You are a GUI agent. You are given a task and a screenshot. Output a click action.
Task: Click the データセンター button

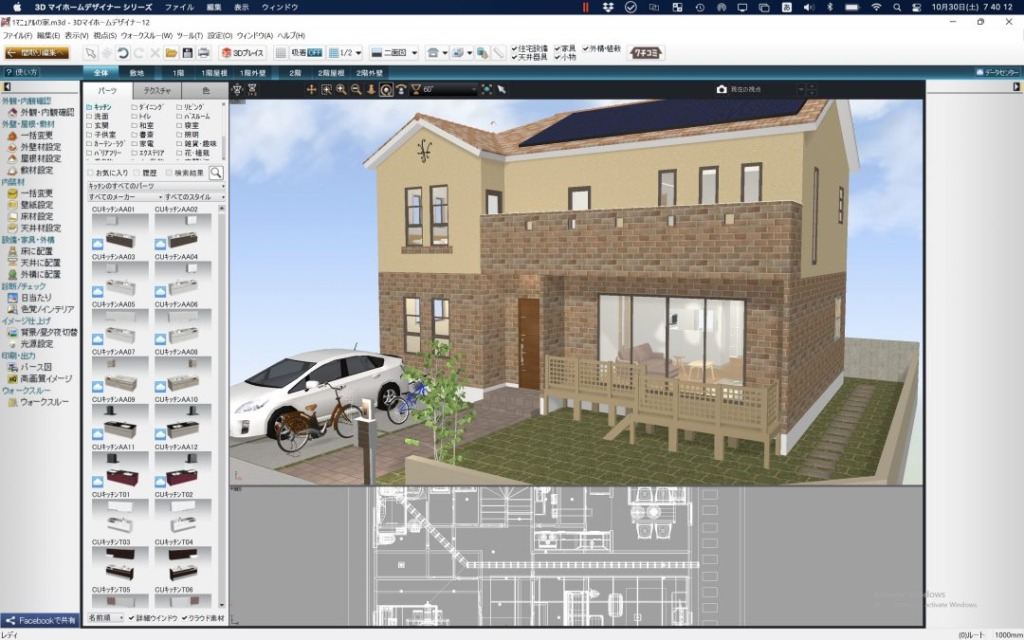(997, 72)
